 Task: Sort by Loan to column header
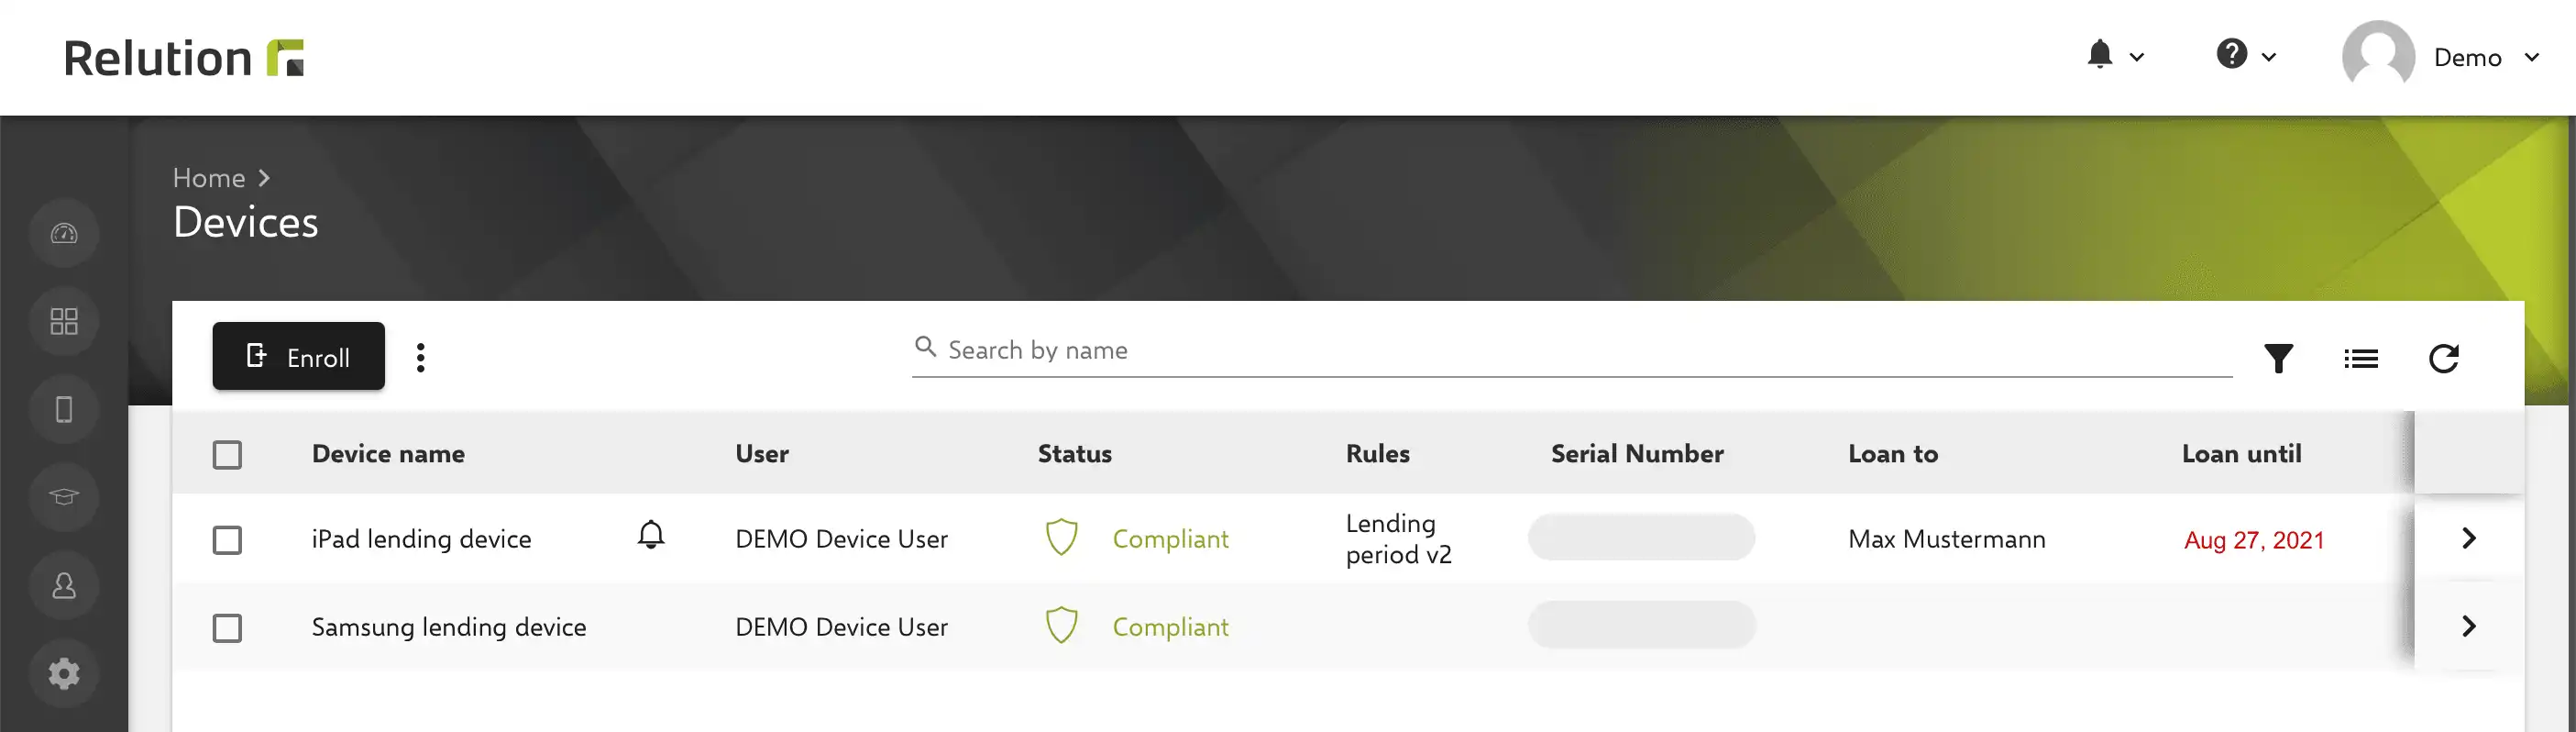[1893, 454]
